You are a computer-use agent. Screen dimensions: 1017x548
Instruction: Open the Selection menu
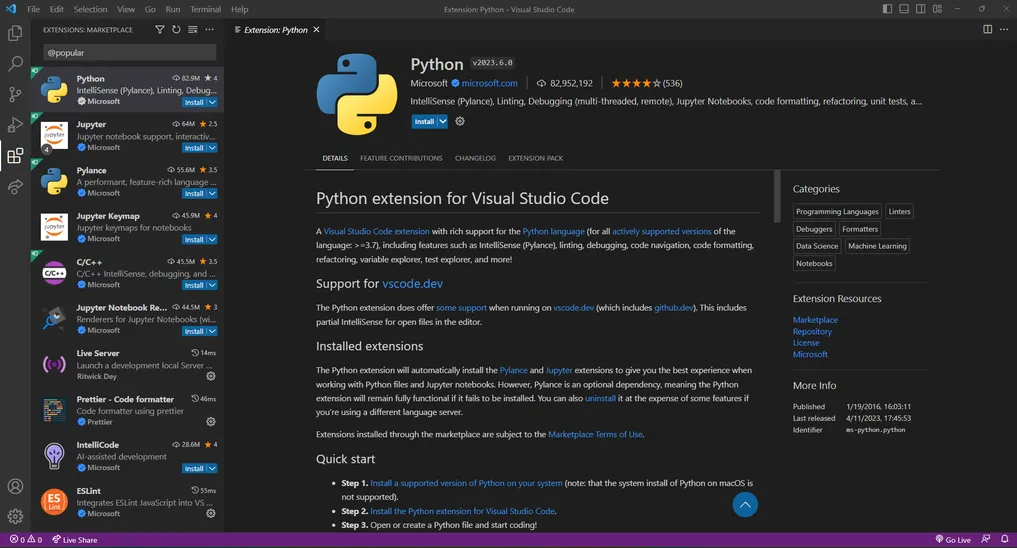point(90,9)
